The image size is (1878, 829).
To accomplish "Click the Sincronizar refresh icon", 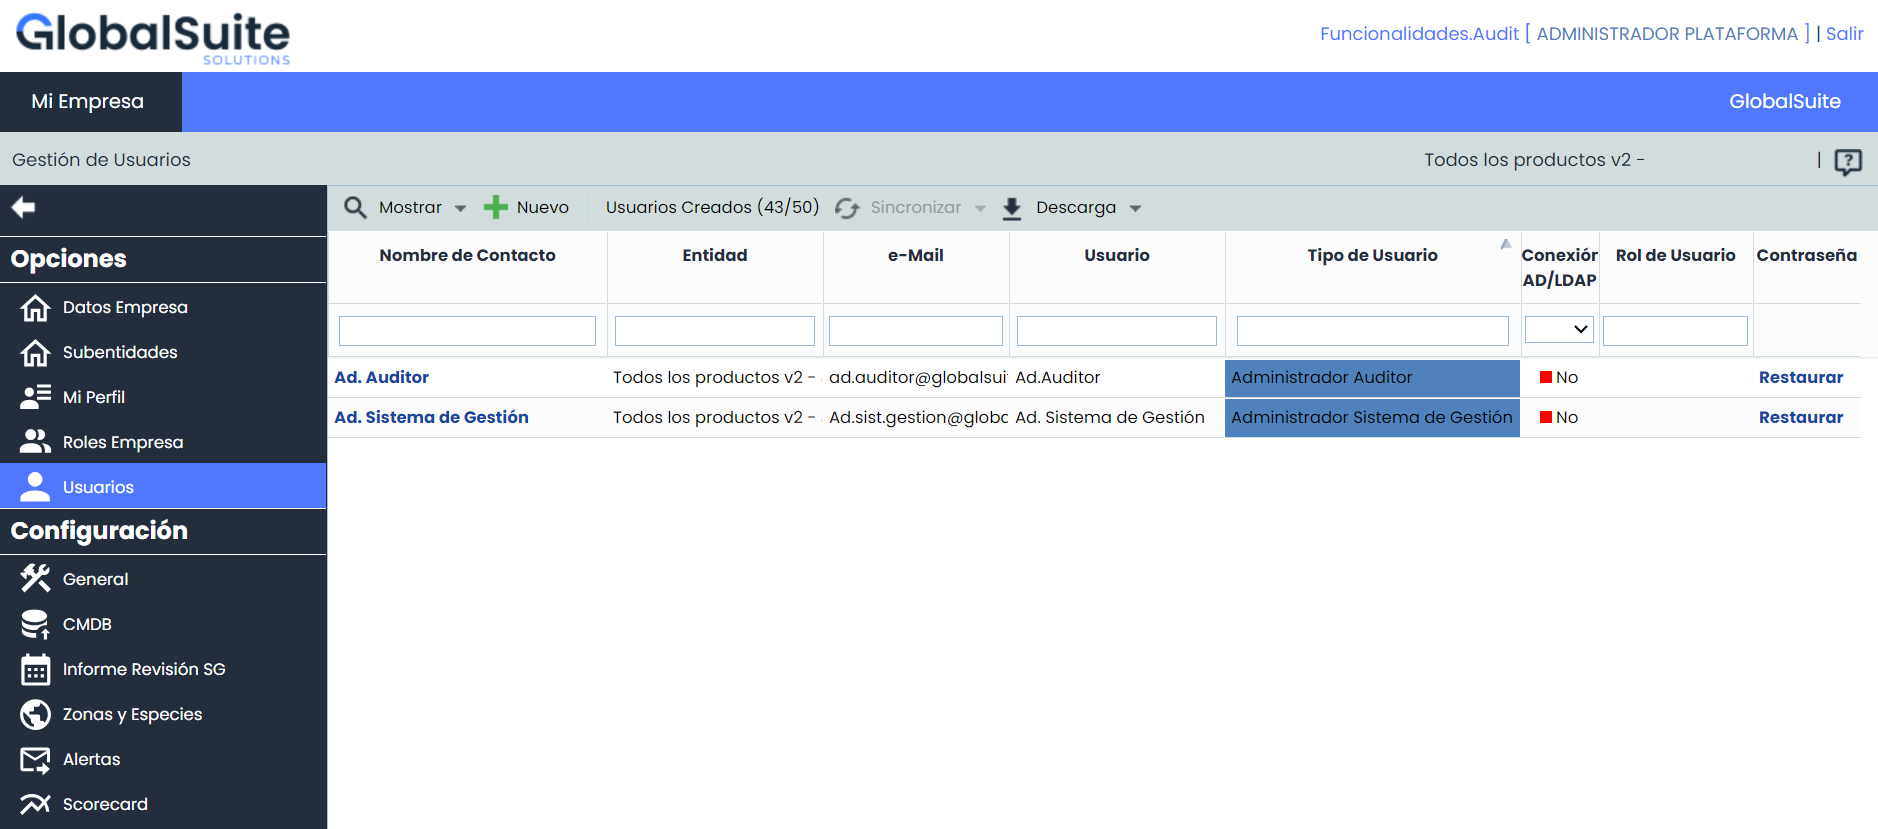I will tap(847, 208).
